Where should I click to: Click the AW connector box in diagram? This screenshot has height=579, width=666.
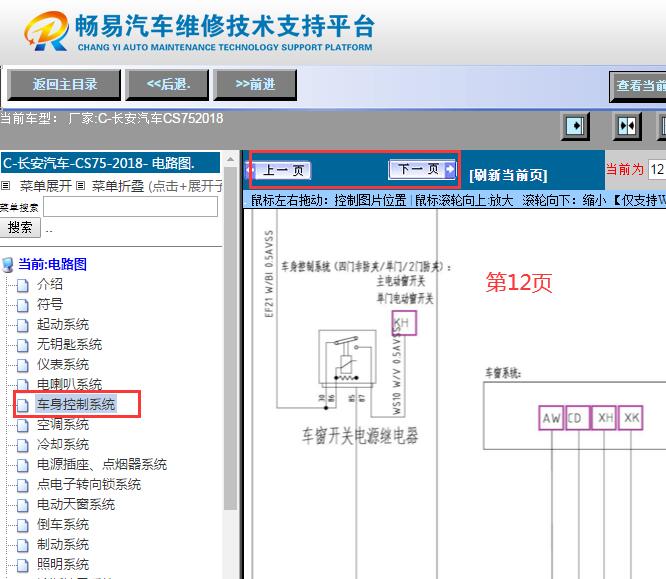551,418
